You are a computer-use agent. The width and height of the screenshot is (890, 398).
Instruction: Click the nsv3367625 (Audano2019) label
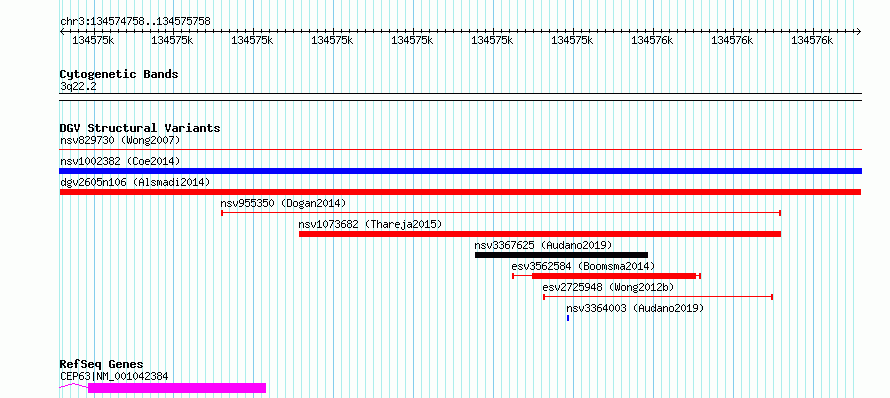543,245
